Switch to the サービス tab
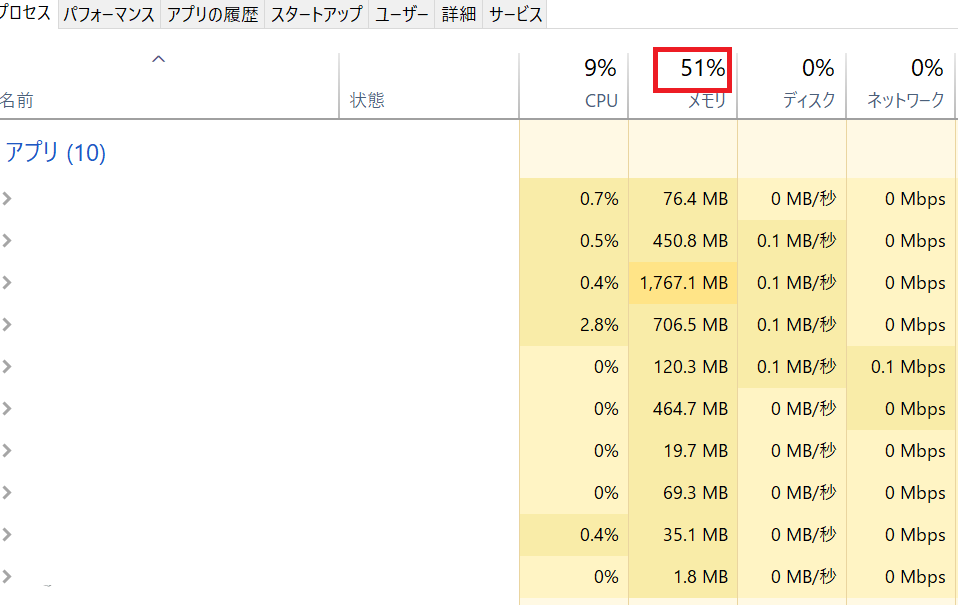This screenshot has height=605, width=958. pyautogui.click(x=515, y=14)
